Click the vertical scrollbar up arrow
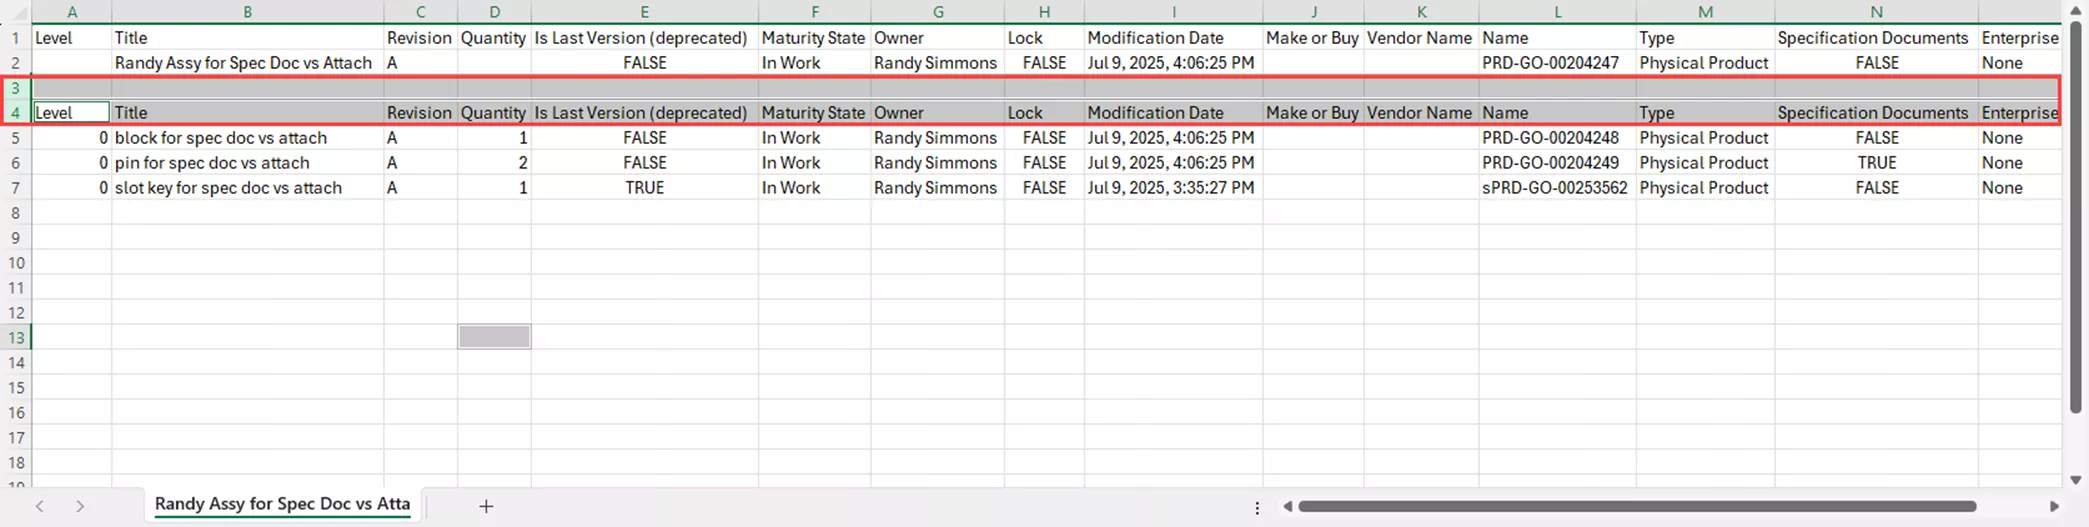This screenshot has height=527, width=2089. (2075, 9)
